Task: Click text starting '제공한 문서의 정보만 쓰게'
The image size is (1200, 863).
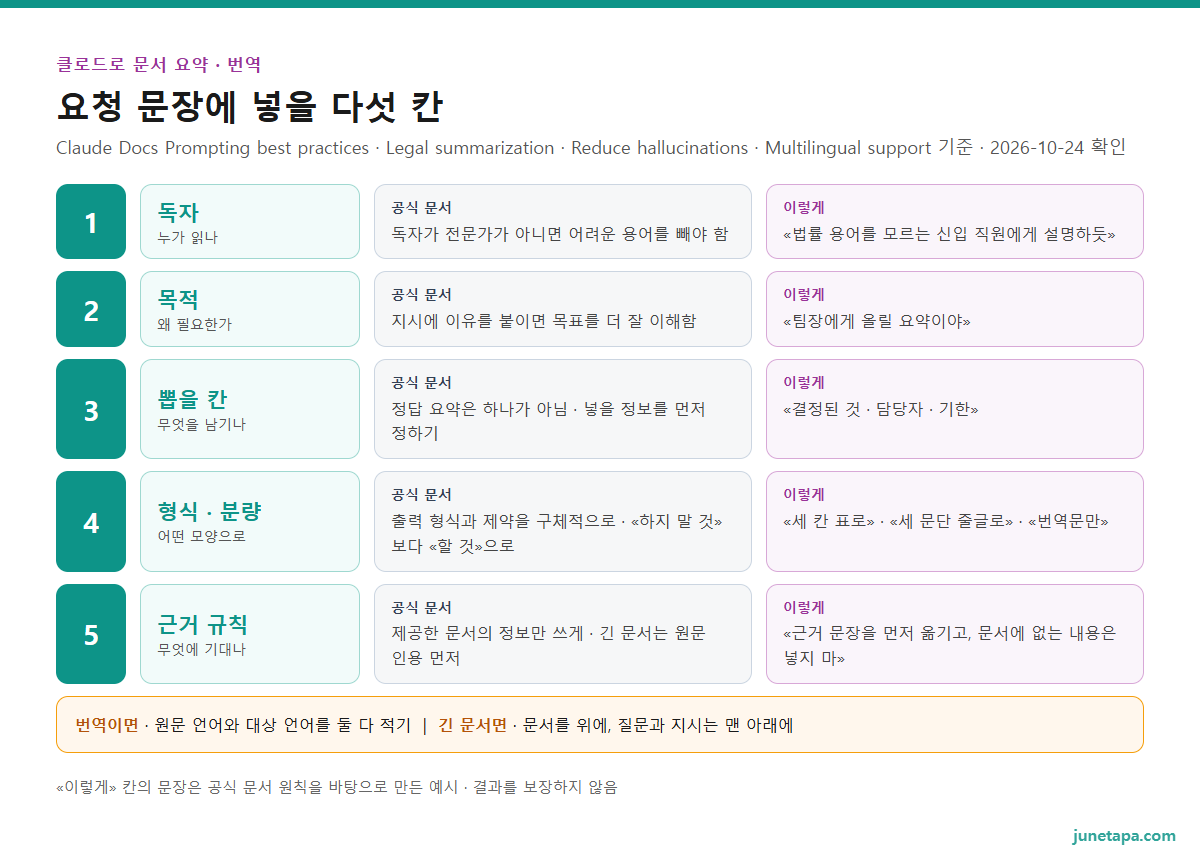Action: [x=549, y=646]
